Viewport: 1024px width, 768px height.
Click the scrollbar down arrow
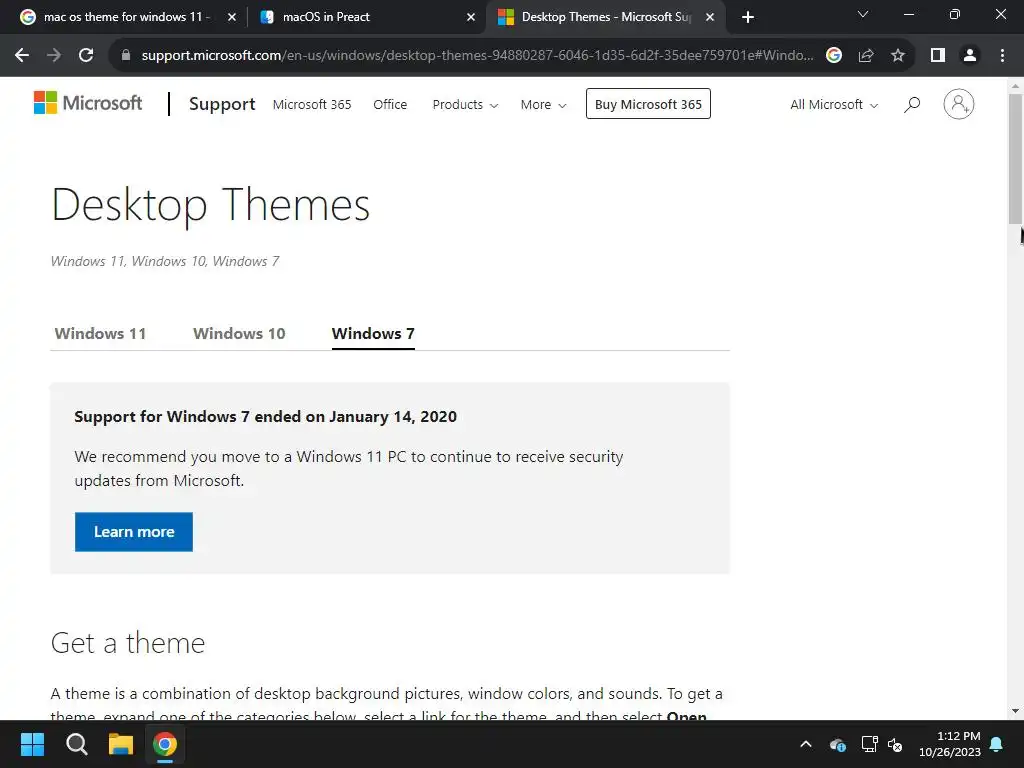[1016, 711]
